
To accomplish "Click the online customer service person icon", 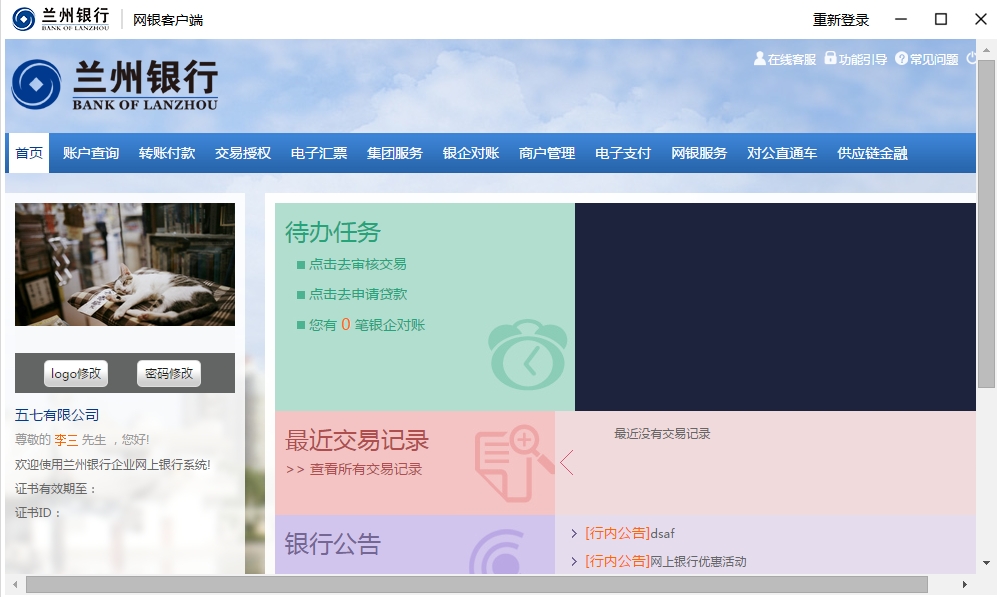I will click(759, 59).
